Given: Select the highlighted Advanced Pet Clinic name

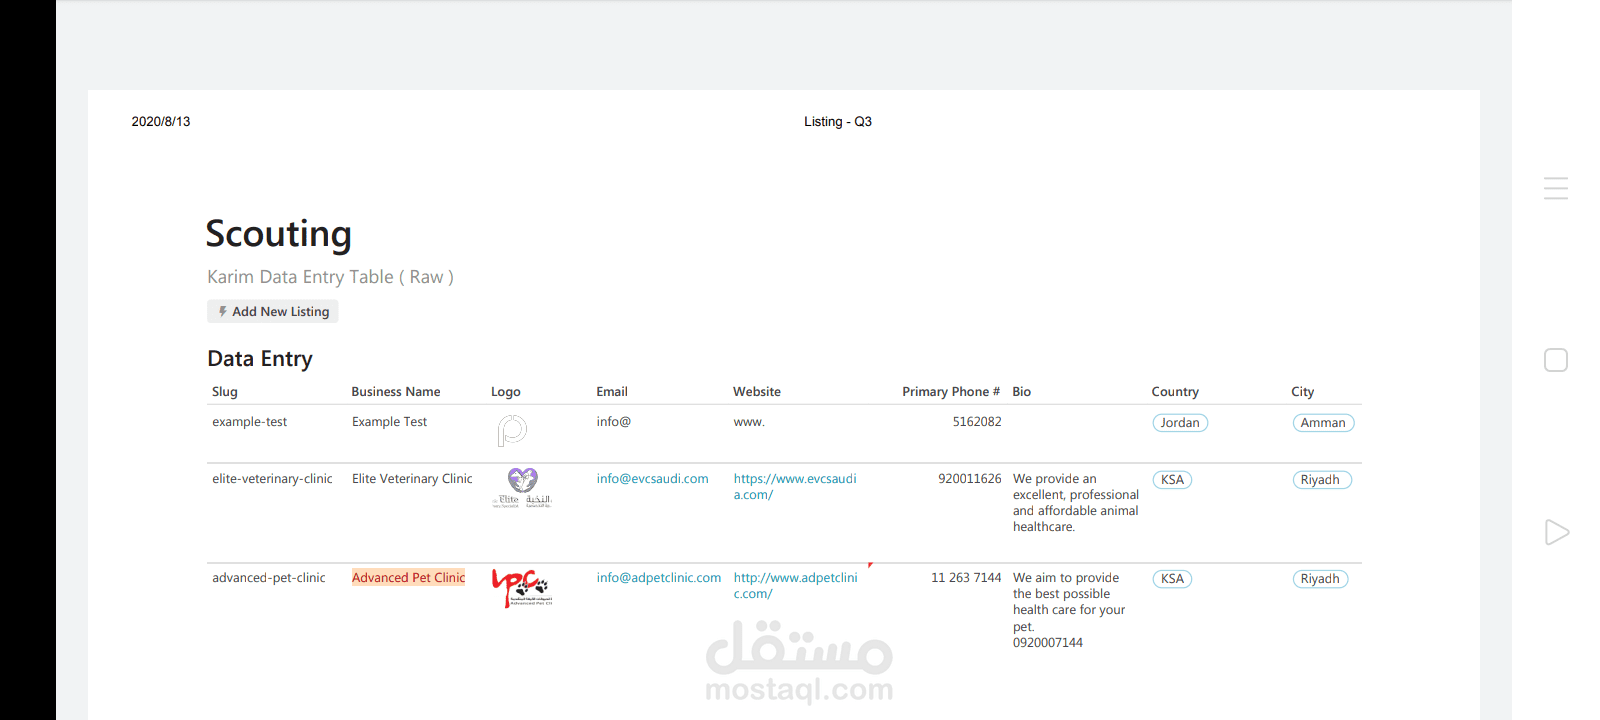Looking at the screenshot, I should pos(408,578).
